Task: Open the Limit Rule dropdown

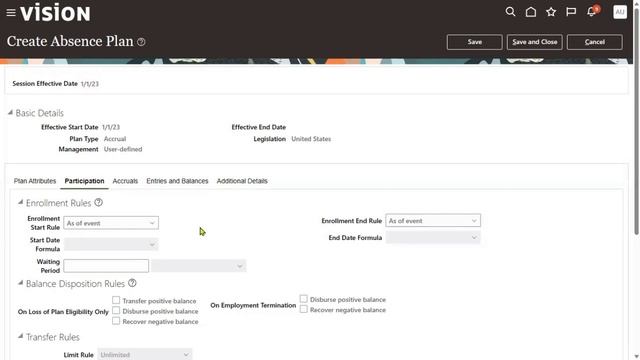Action: pyautogui.click(x=144, y=355)
